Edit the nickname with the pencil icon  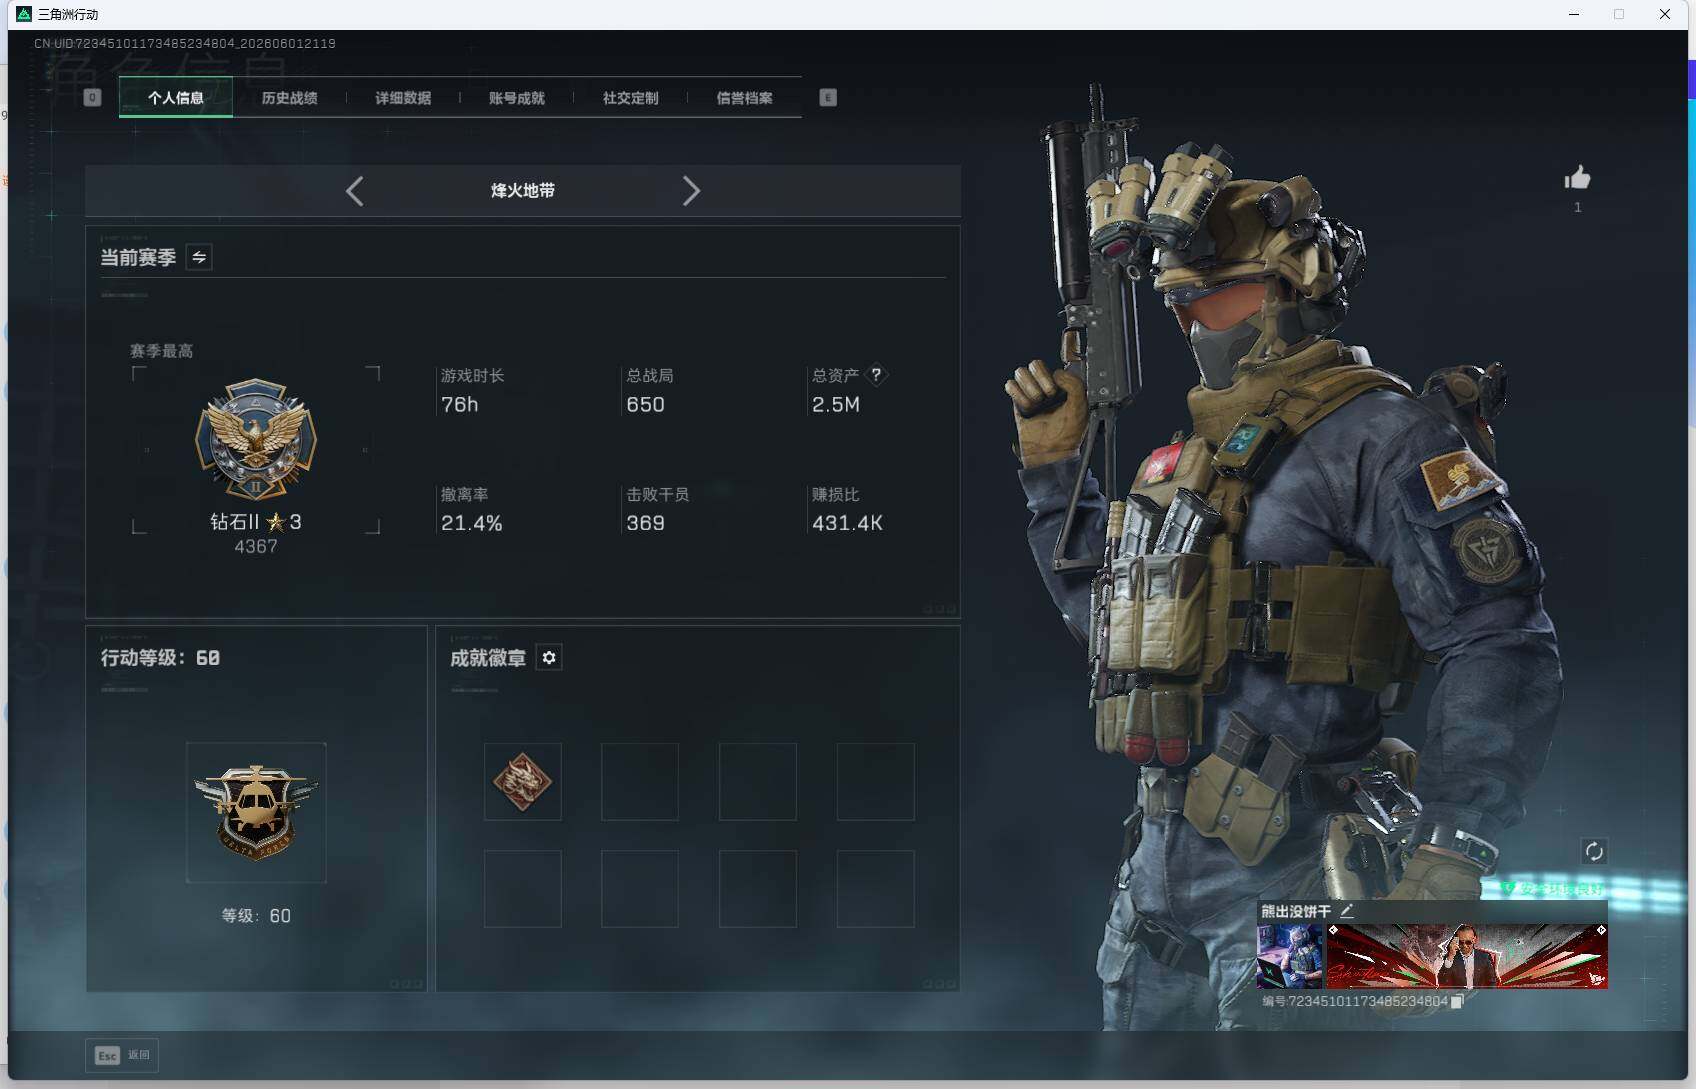click(x=1347, y=911)
